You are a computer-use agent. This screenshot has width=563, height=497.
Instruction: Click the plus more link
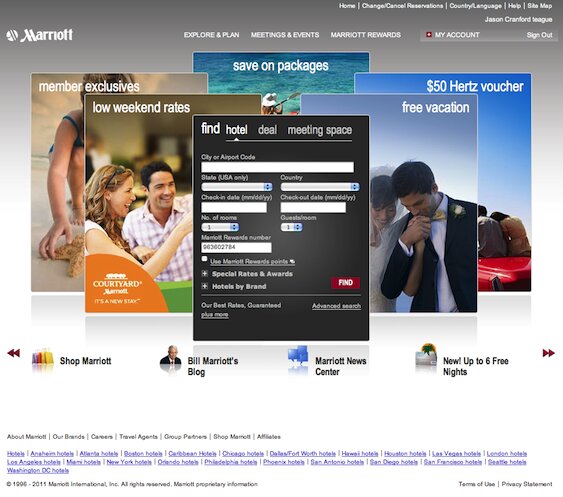click(215, 315)
